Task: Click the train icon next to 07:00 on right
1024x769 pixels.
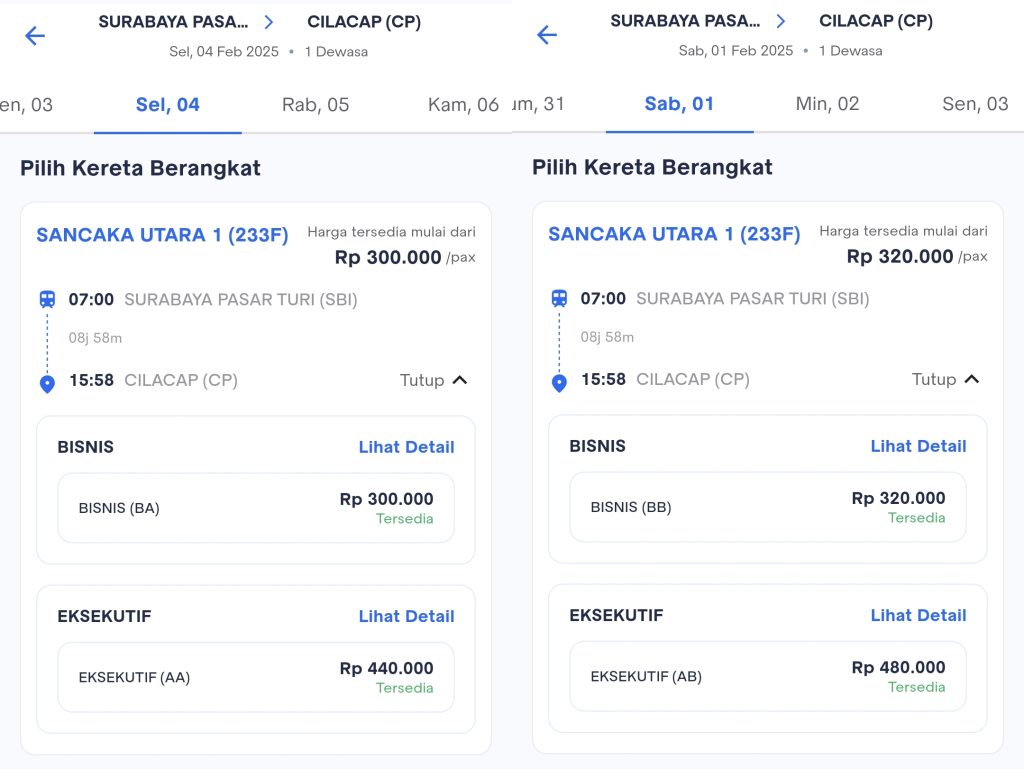Action: click(559, 298)
